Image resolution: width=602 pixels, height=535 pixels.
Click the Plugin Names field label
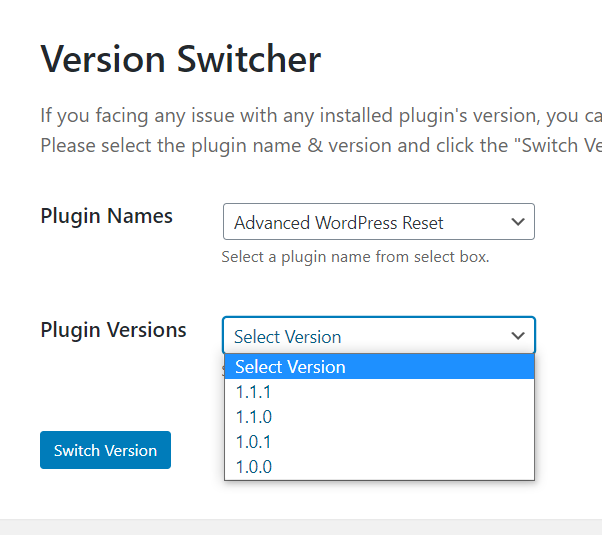[x=106, y=216]
